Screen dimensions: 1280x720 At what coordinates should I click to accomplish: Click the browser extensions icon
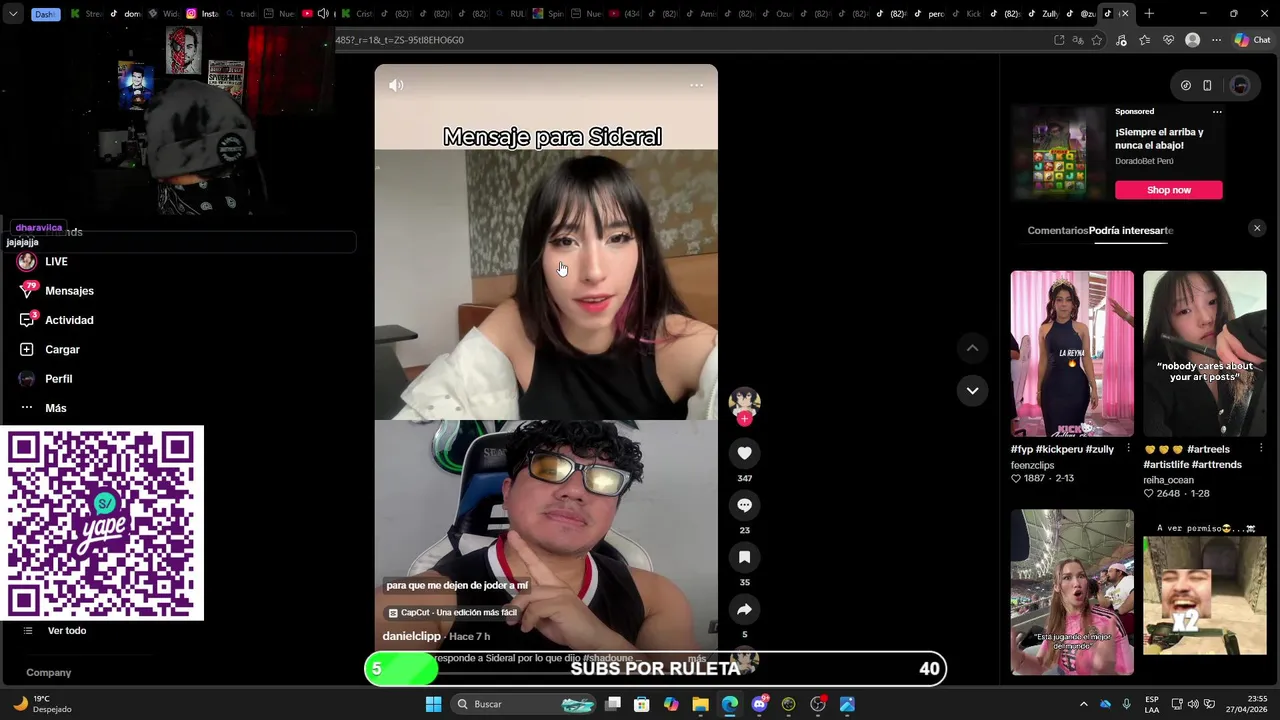1121,40
